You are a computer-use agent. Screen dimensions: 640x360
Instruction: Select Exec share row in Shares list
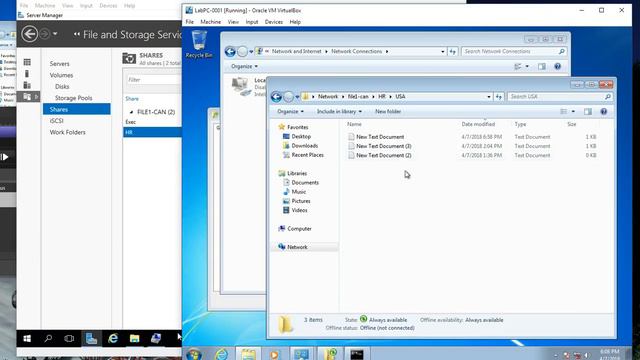click(x=152, y=122)
